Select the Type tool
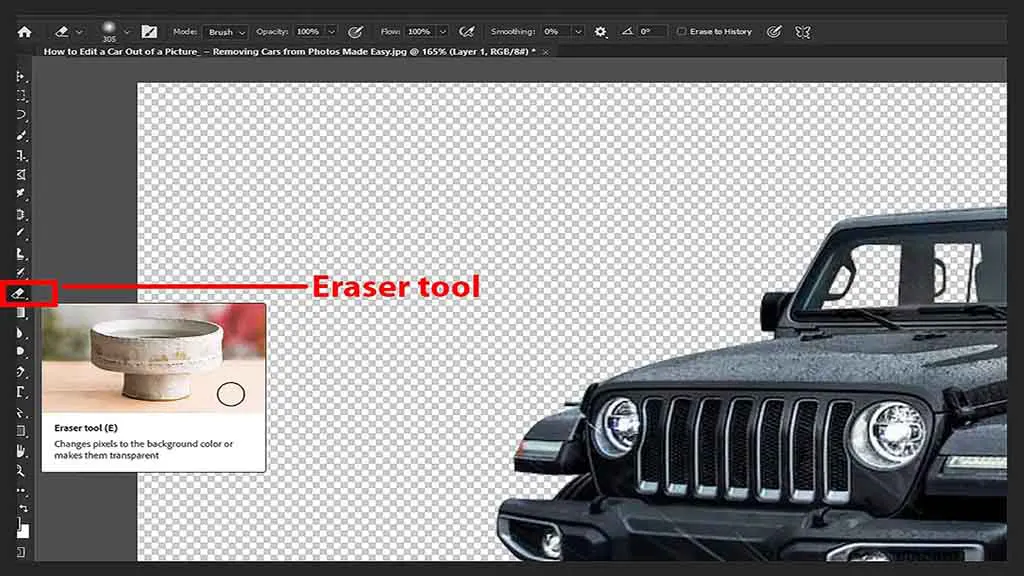This screenshot has width=1024, height=576. tap(21, 392)
